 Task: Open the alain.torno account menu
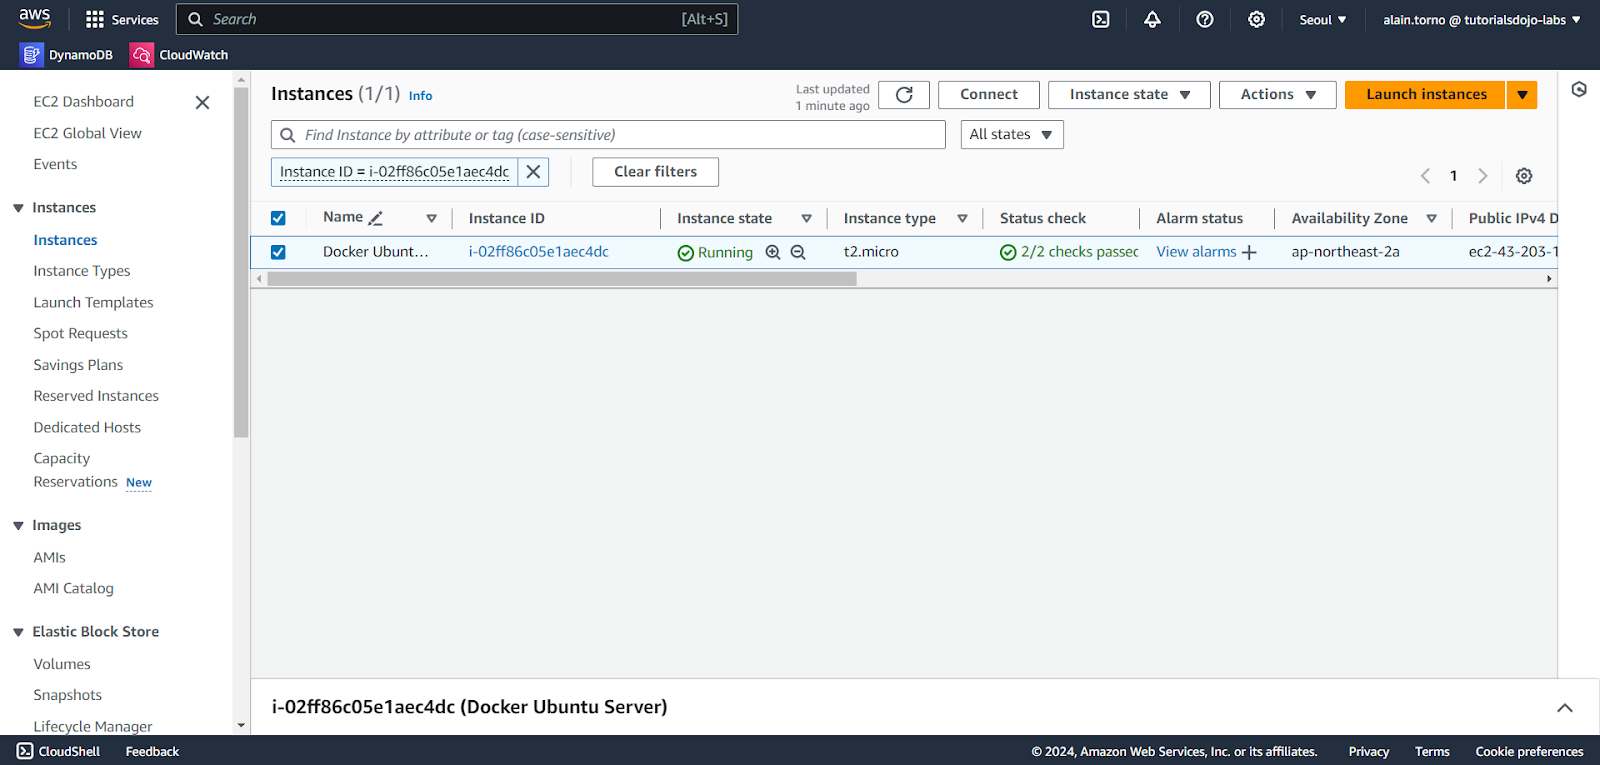pyautogui.click(x=1482, y=19)
